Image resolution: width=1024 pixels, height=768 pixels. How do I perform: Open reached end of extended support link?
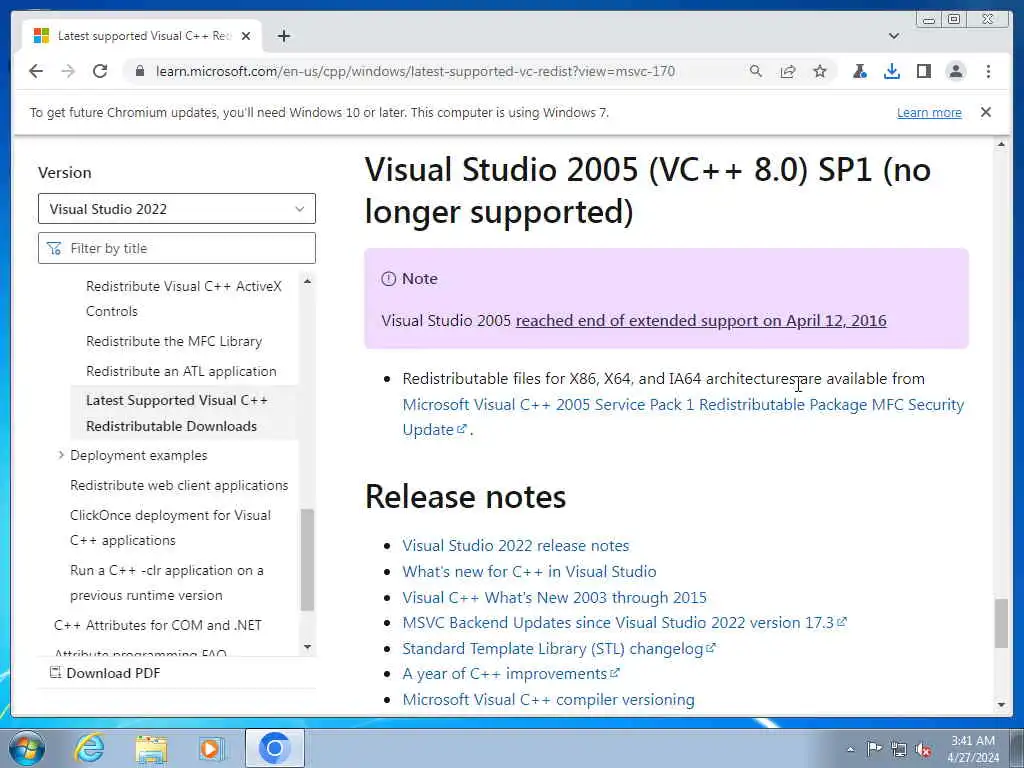point(701,321)
